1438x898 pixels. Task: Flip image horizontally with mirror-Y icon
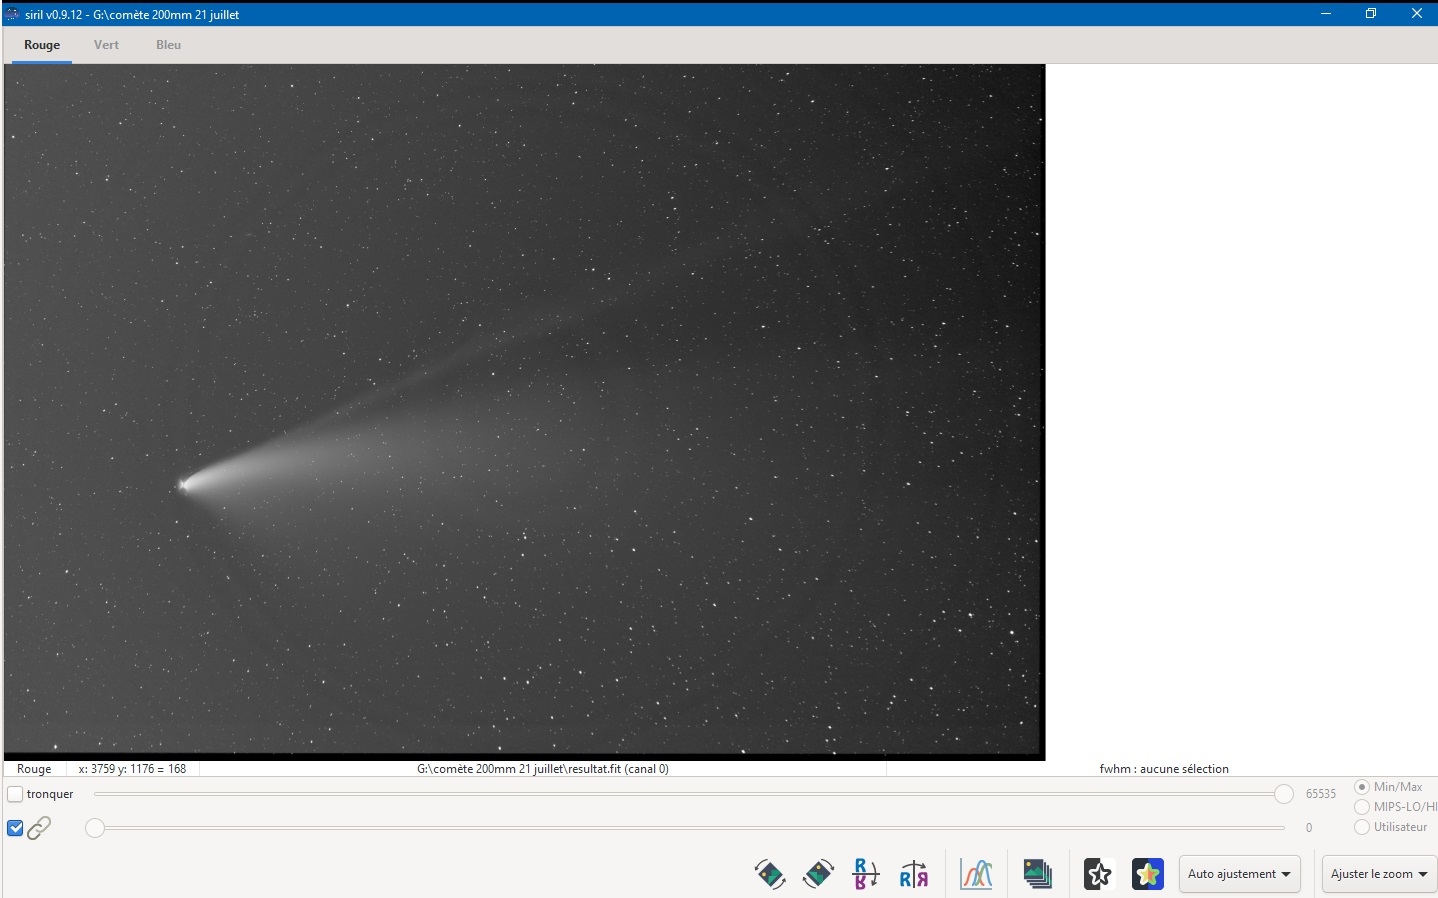pos(914,874)
